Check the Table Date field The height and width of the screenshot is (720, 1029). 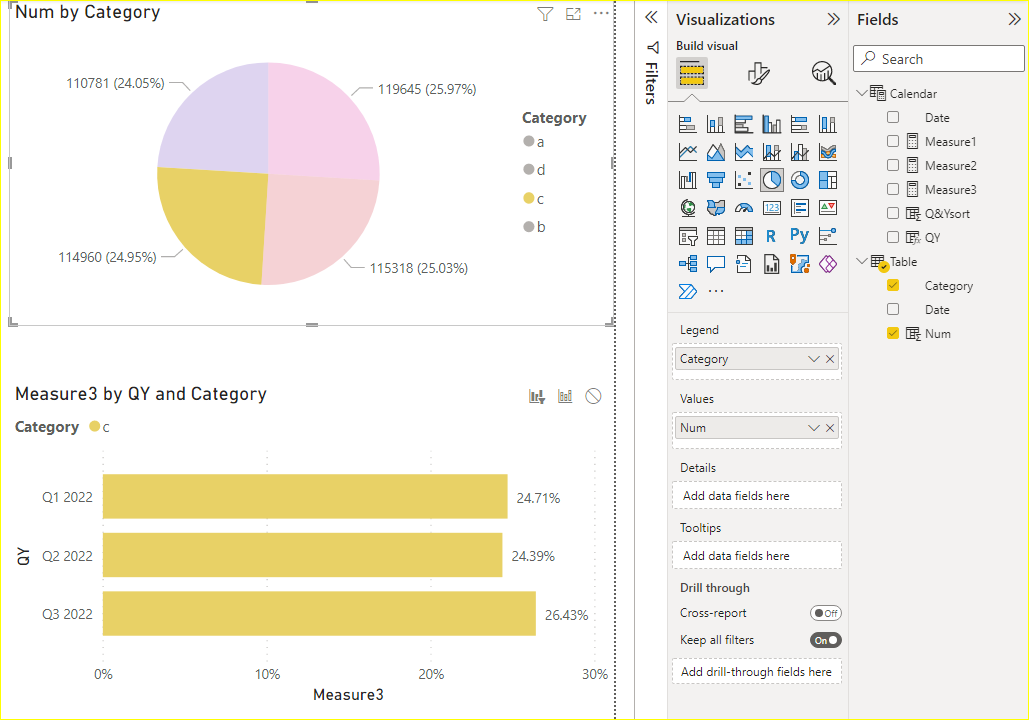point(892,309)
